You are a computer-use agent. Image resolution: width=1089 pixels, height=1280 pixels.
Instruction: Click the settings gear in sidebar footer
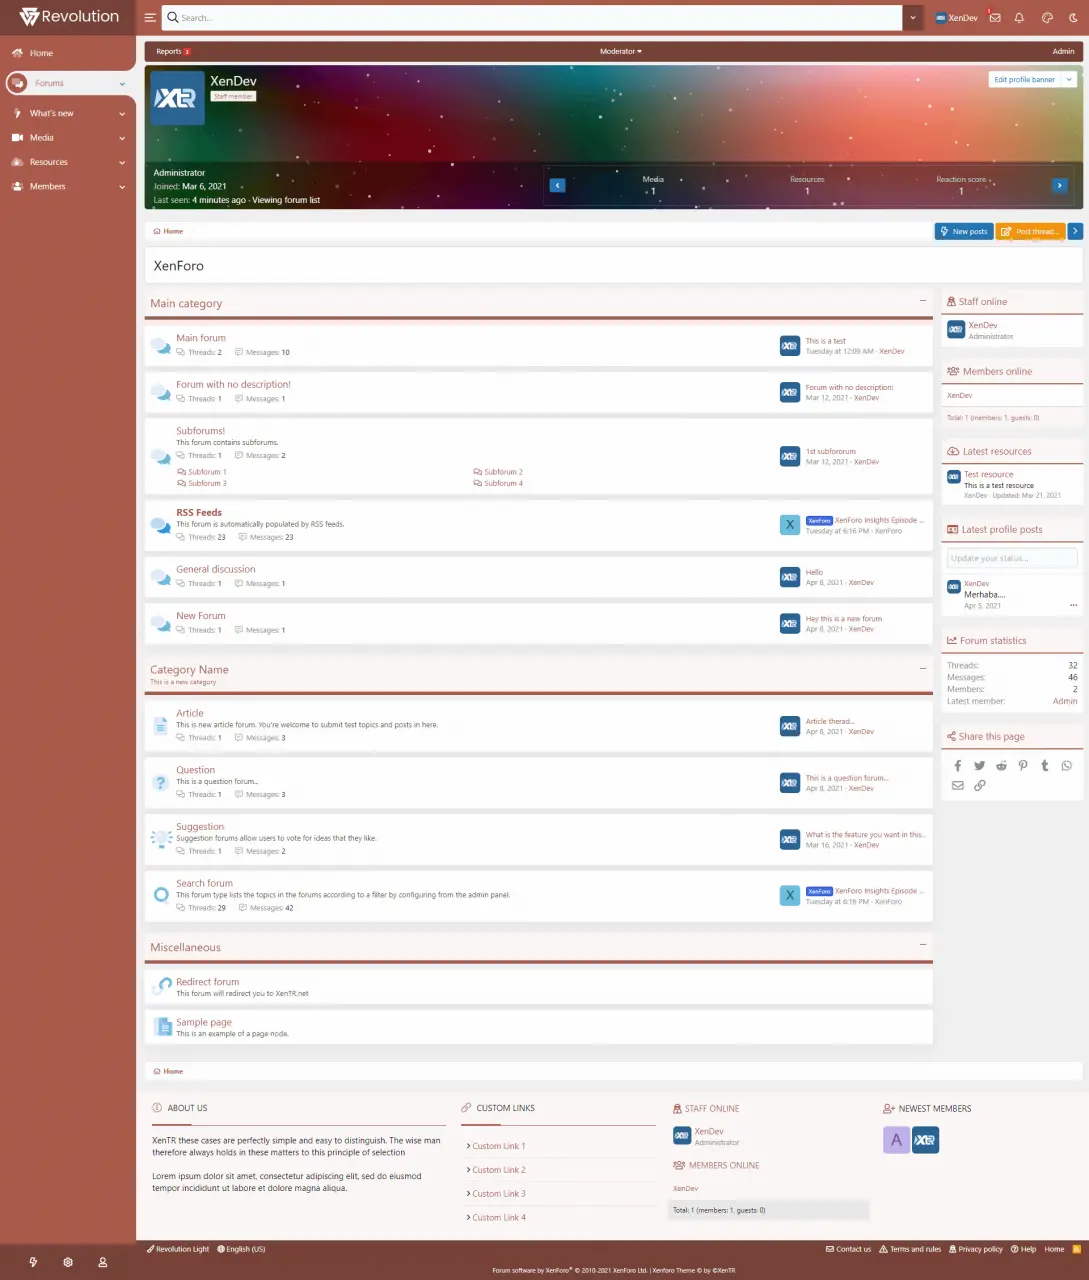pyautogui.click(x=68, y=1262)
